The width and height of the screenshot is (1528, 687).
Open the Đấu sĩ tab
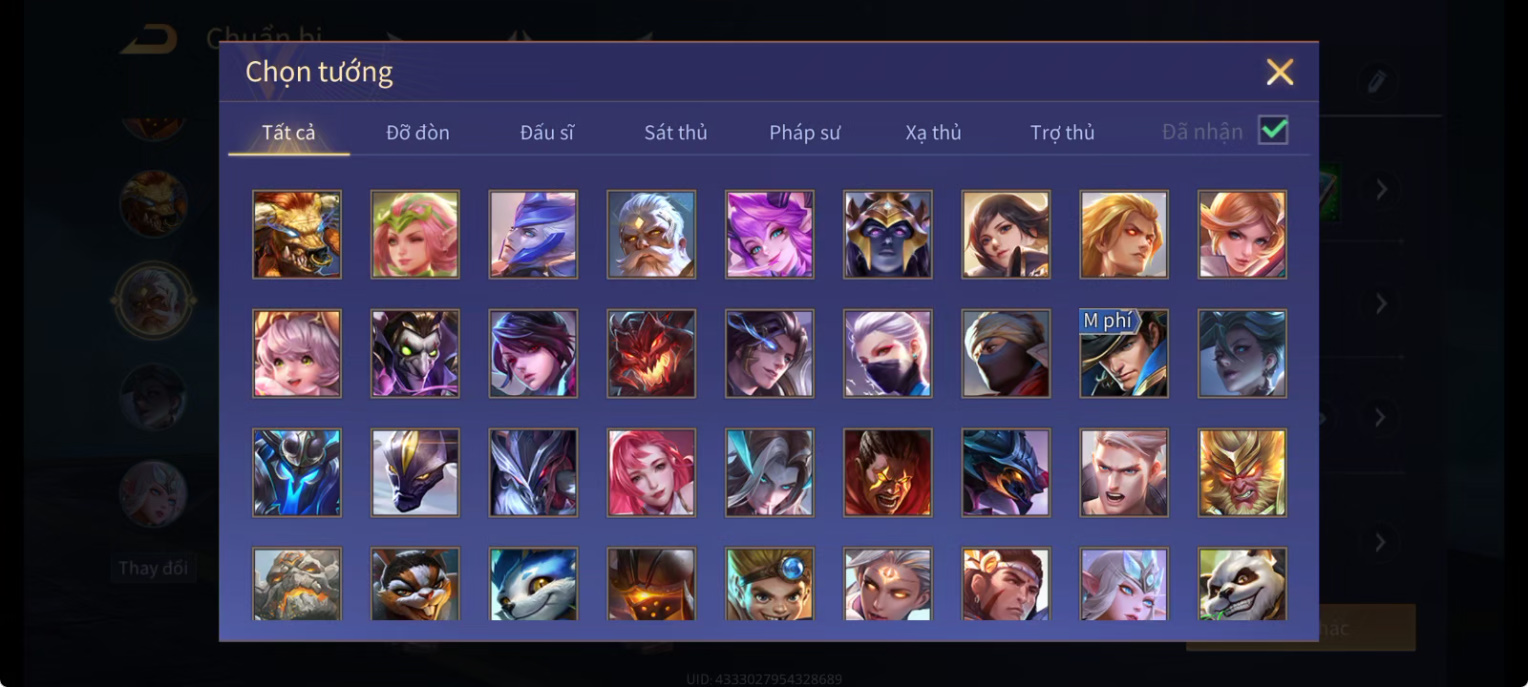pyautogui.click(x=547, y=132)
